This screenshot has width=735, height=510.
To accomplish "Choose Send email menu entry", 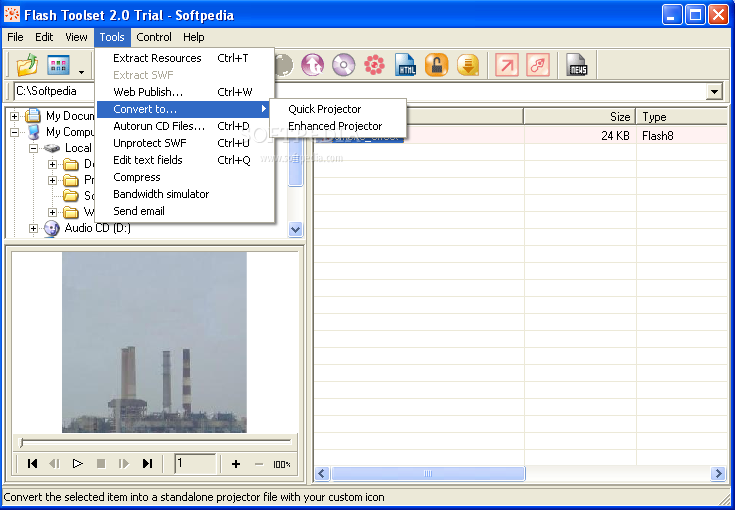I will pos(185,211).
